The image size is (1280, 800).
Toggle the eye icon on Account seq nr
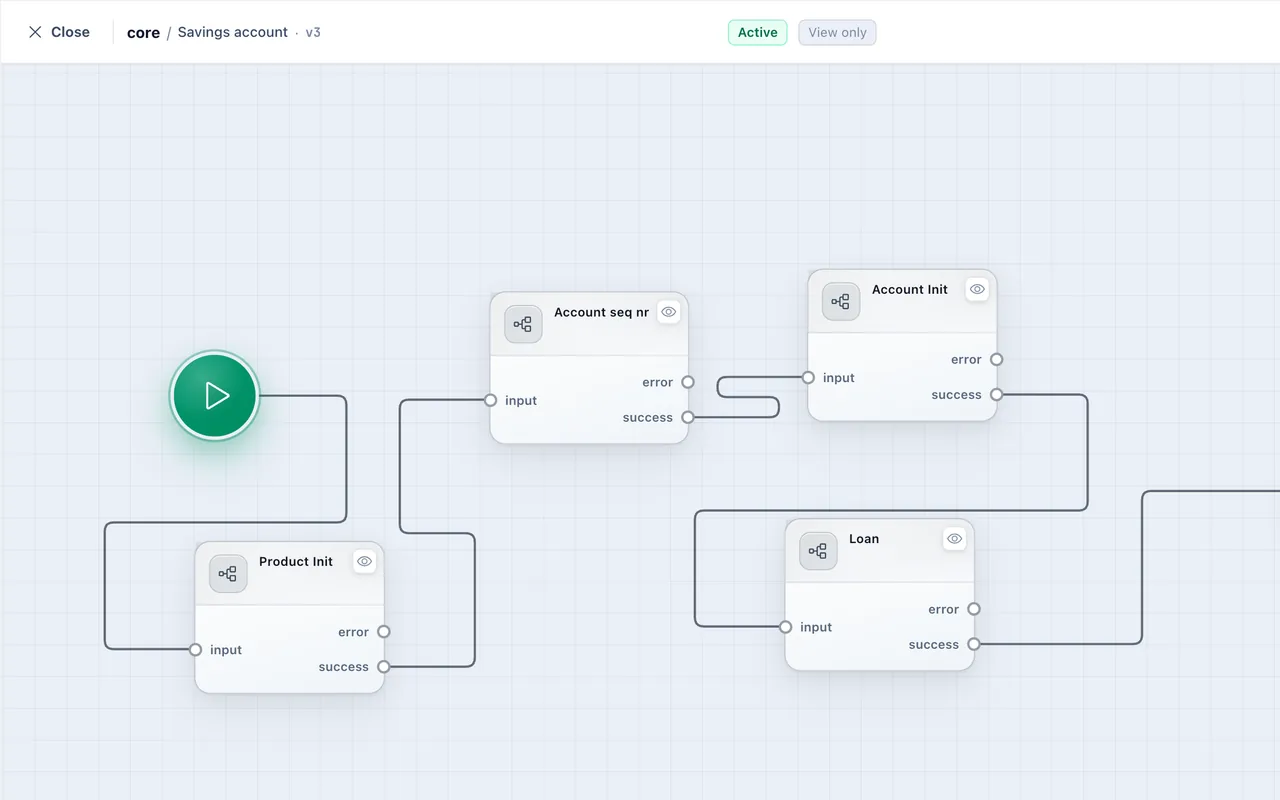coord(669,312)
